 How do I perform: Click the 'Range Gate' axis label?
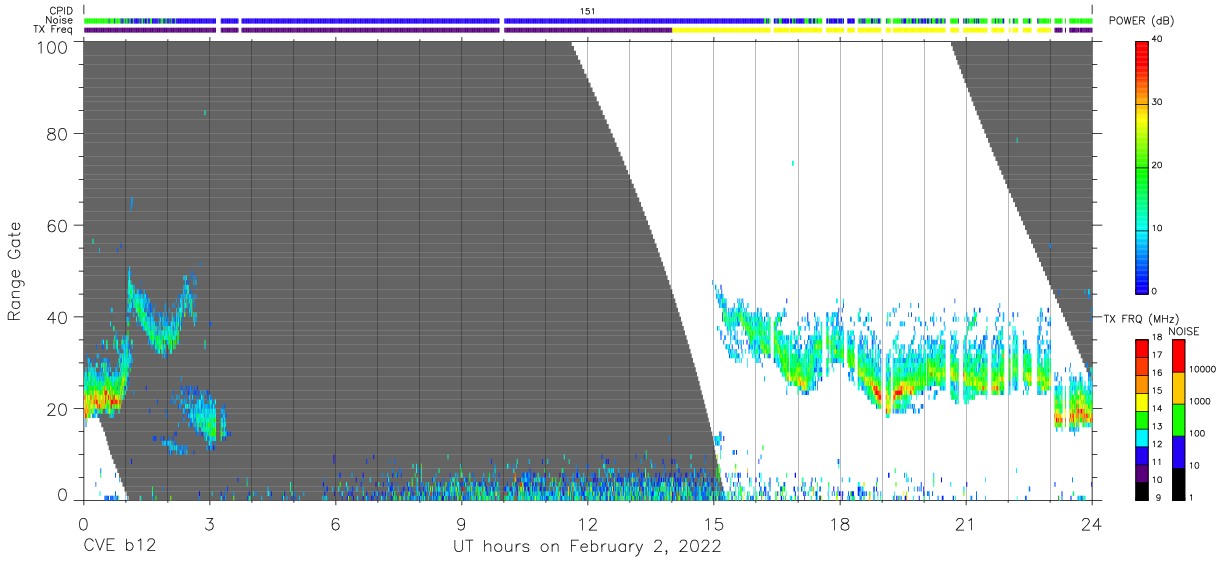coord(15,273)
